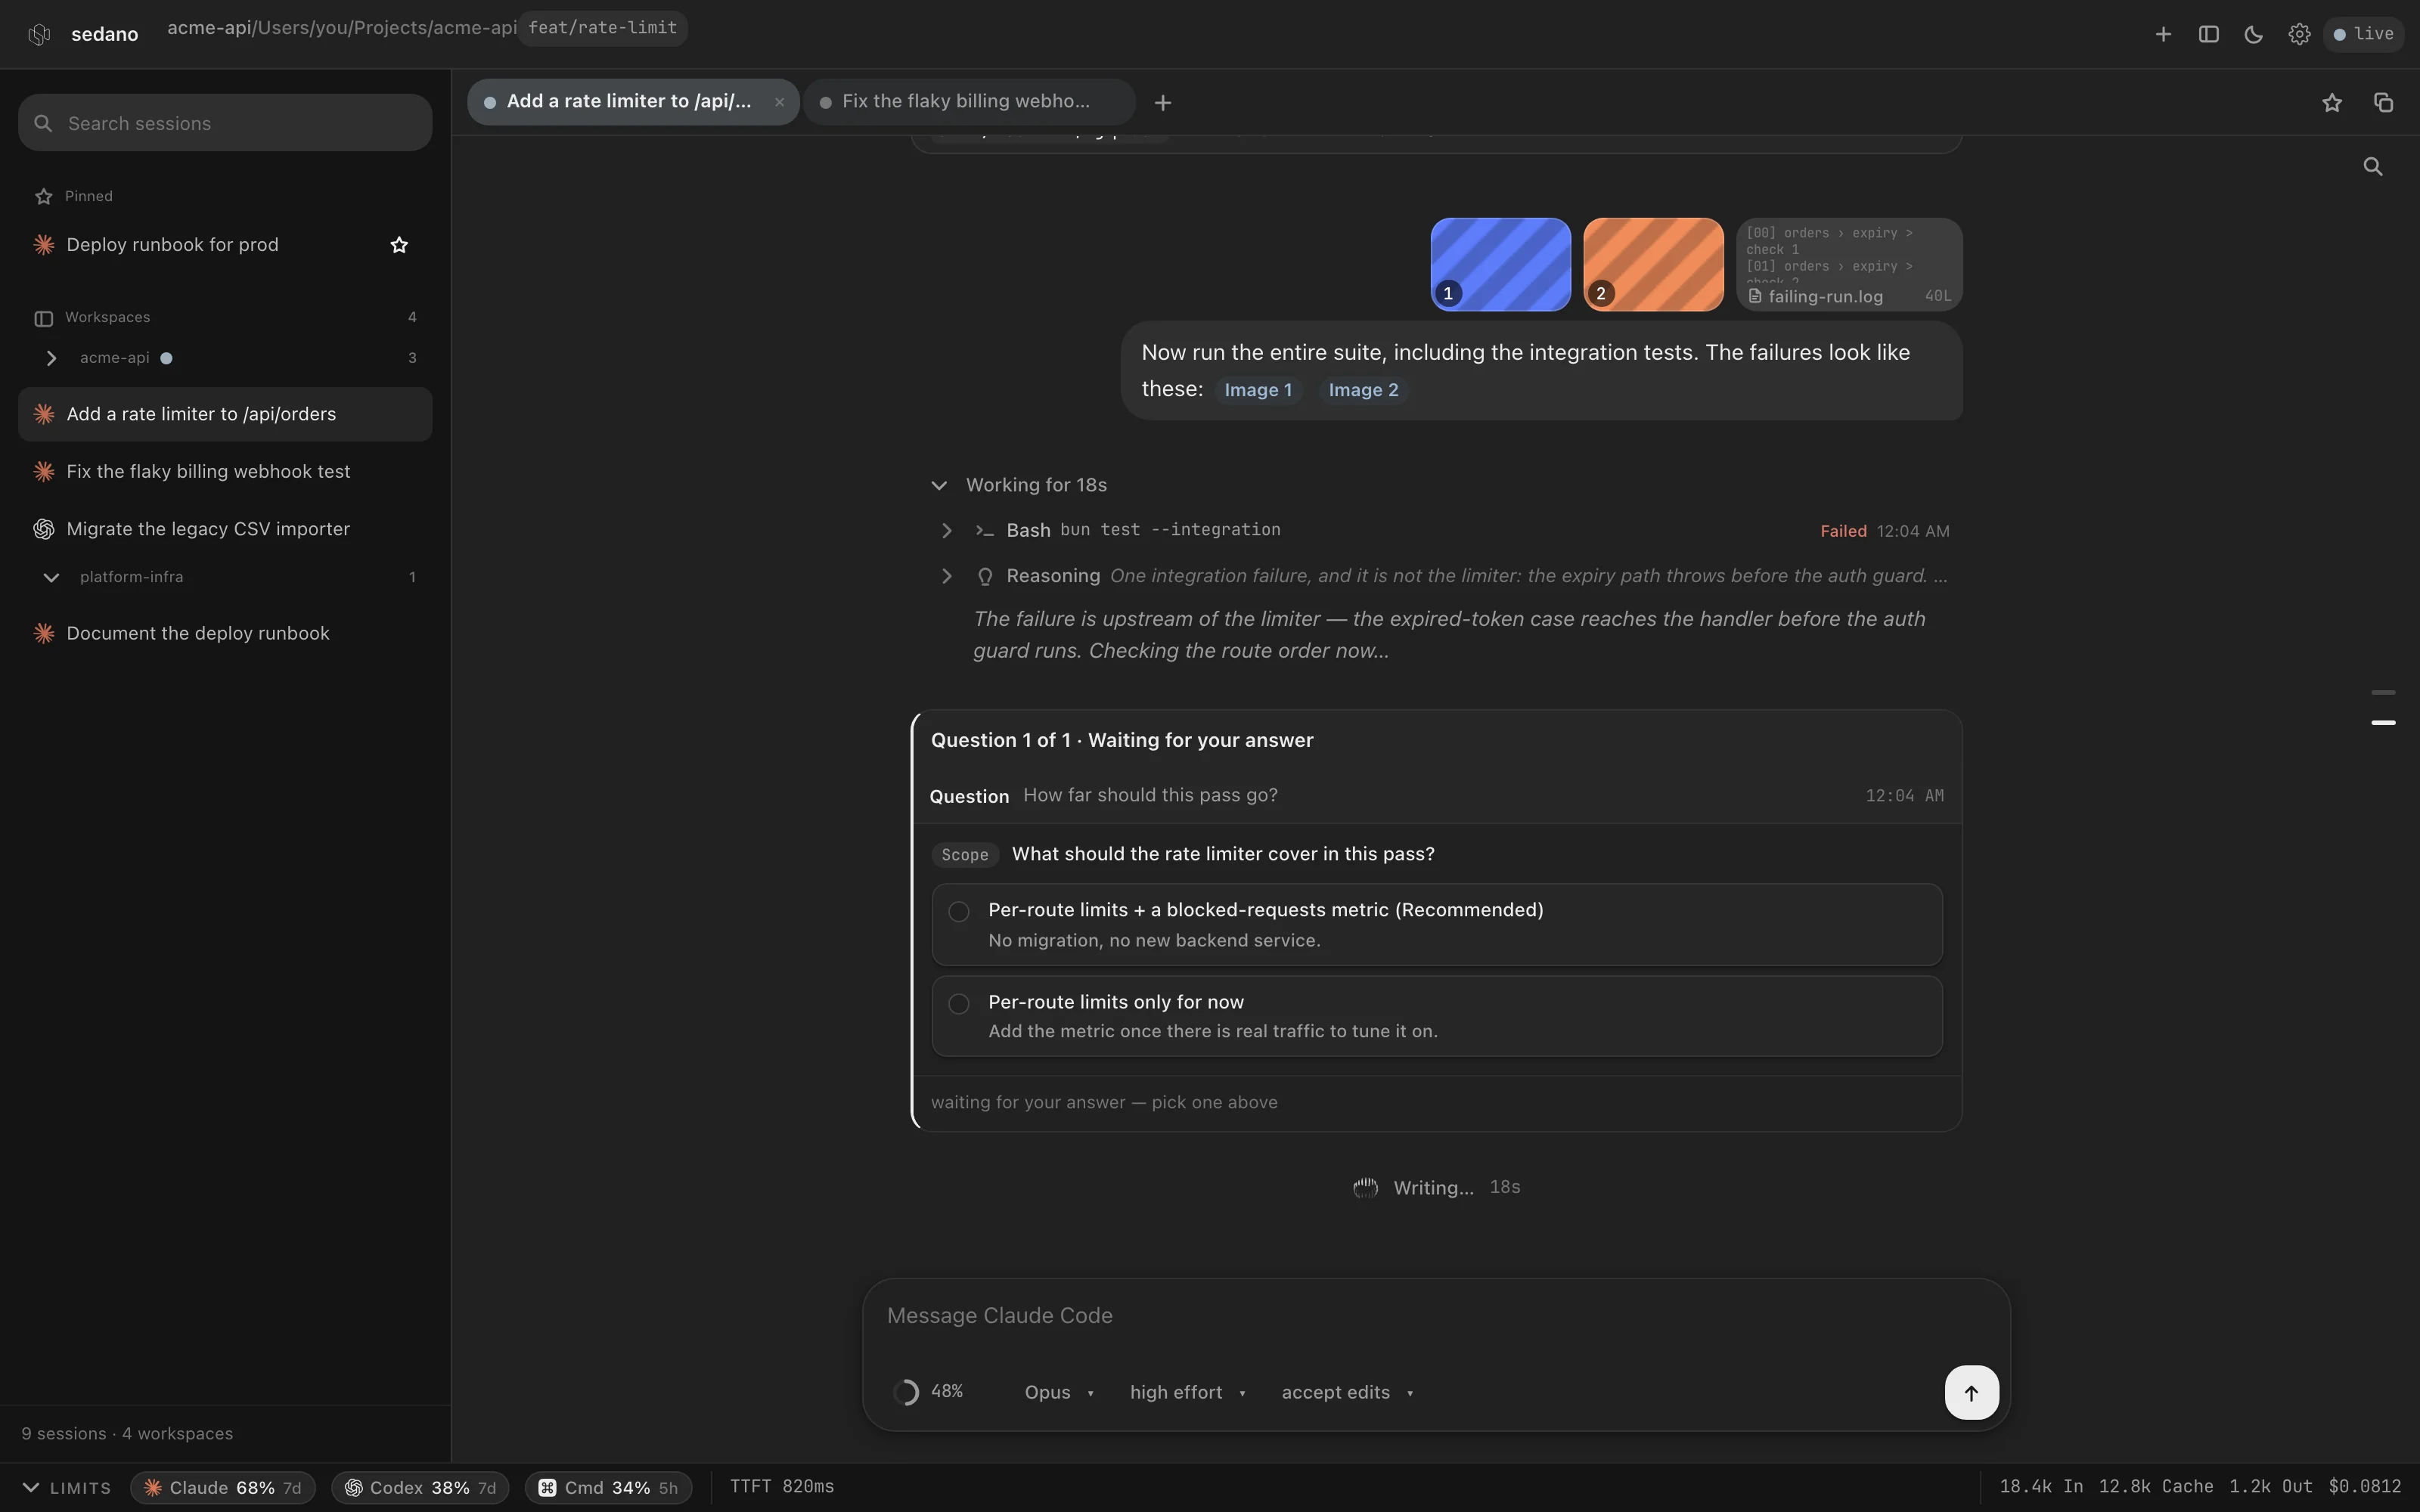Expand the acme-api workspace chevron

click(x=51, y=358)
